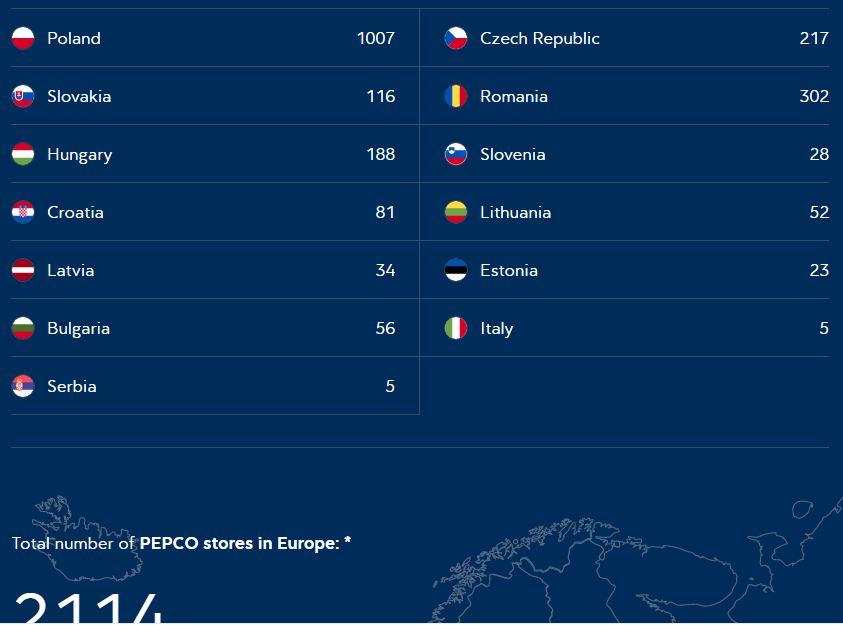Select the Croatia country name
The image size is (843, 625).
75,212
